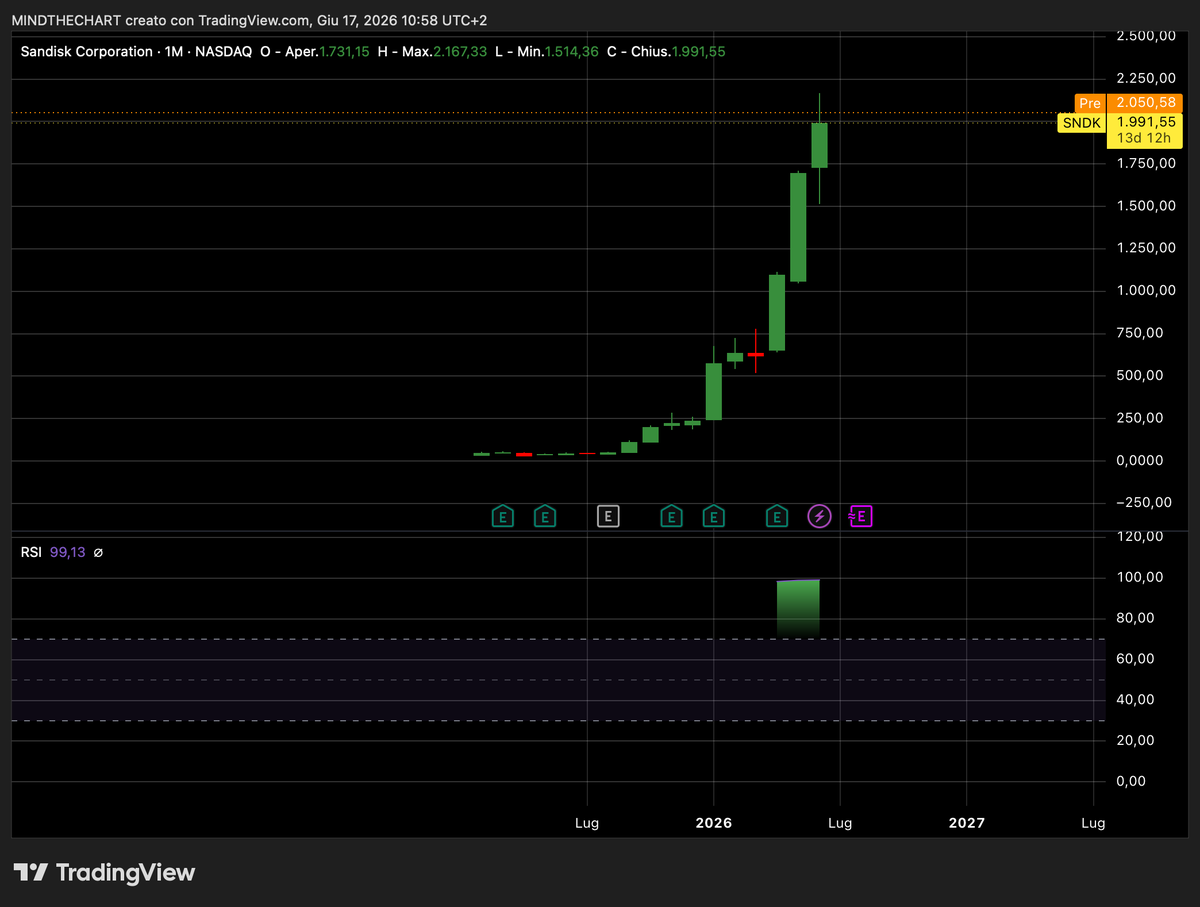Click the 500,00 price axis label
This screenshot has height=907, width=1200.
tap(1140, 376)
